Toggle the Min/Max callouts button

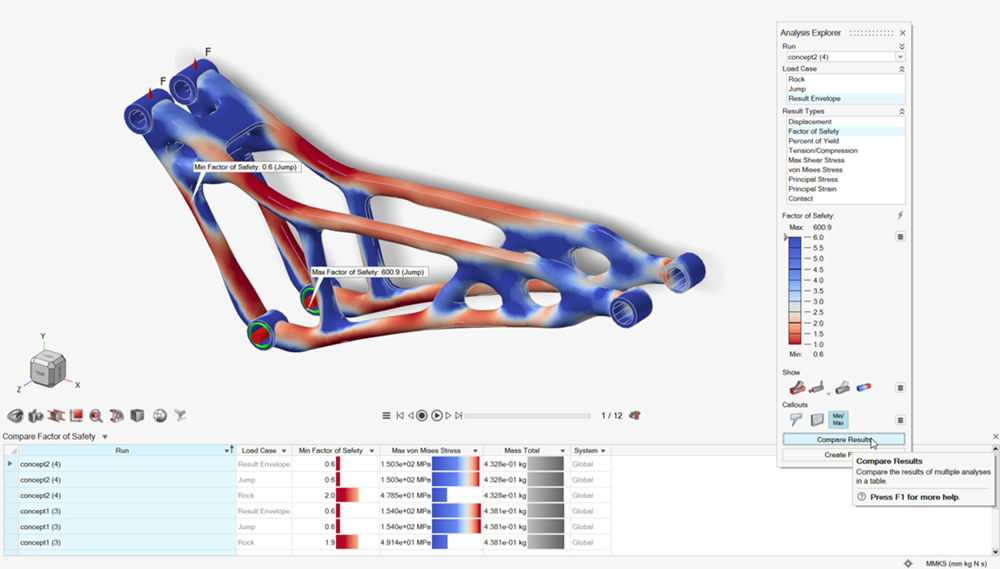[839, 420]
